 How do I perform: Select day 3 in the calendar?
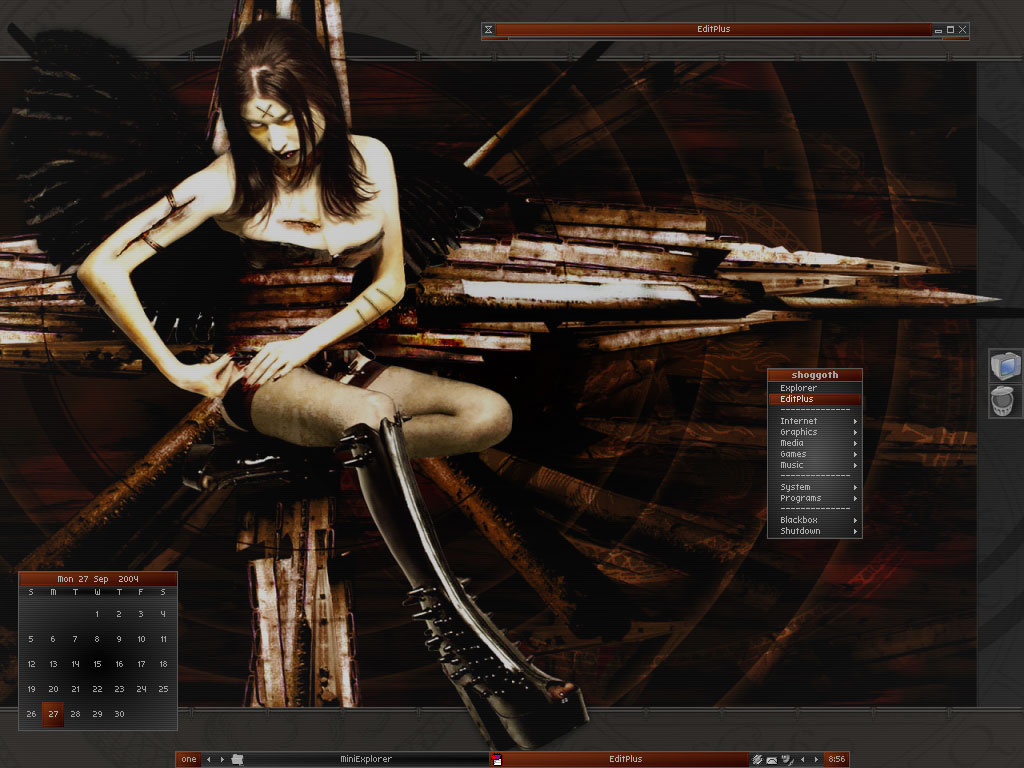pos(141,614)
